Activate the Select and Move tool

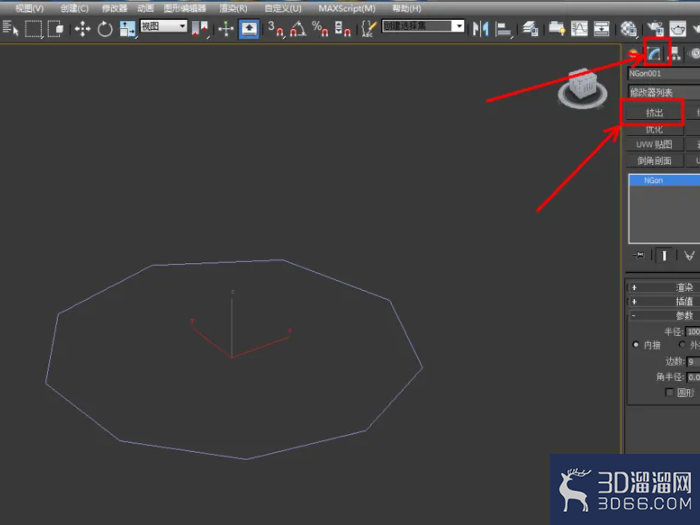click(82, 29)
